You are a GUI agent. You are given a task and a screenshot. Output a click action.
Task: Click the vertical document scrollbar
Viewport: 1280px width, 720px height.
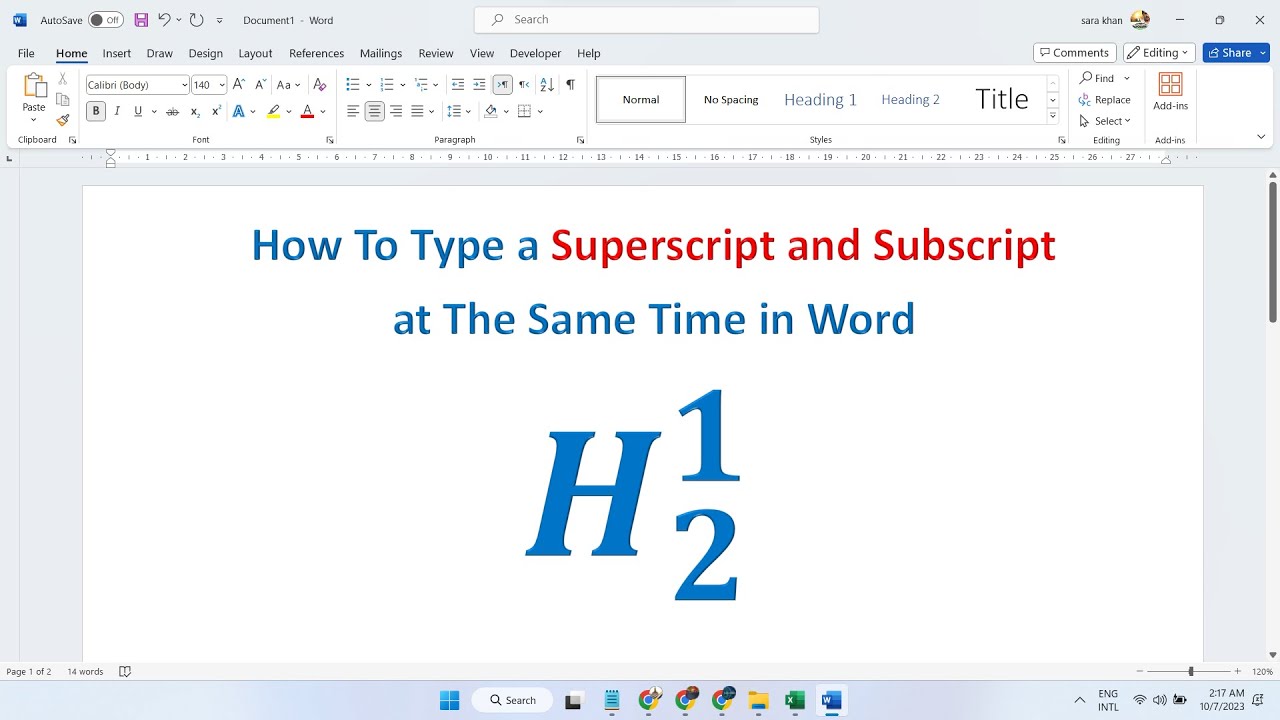[x=1273, y=252]
